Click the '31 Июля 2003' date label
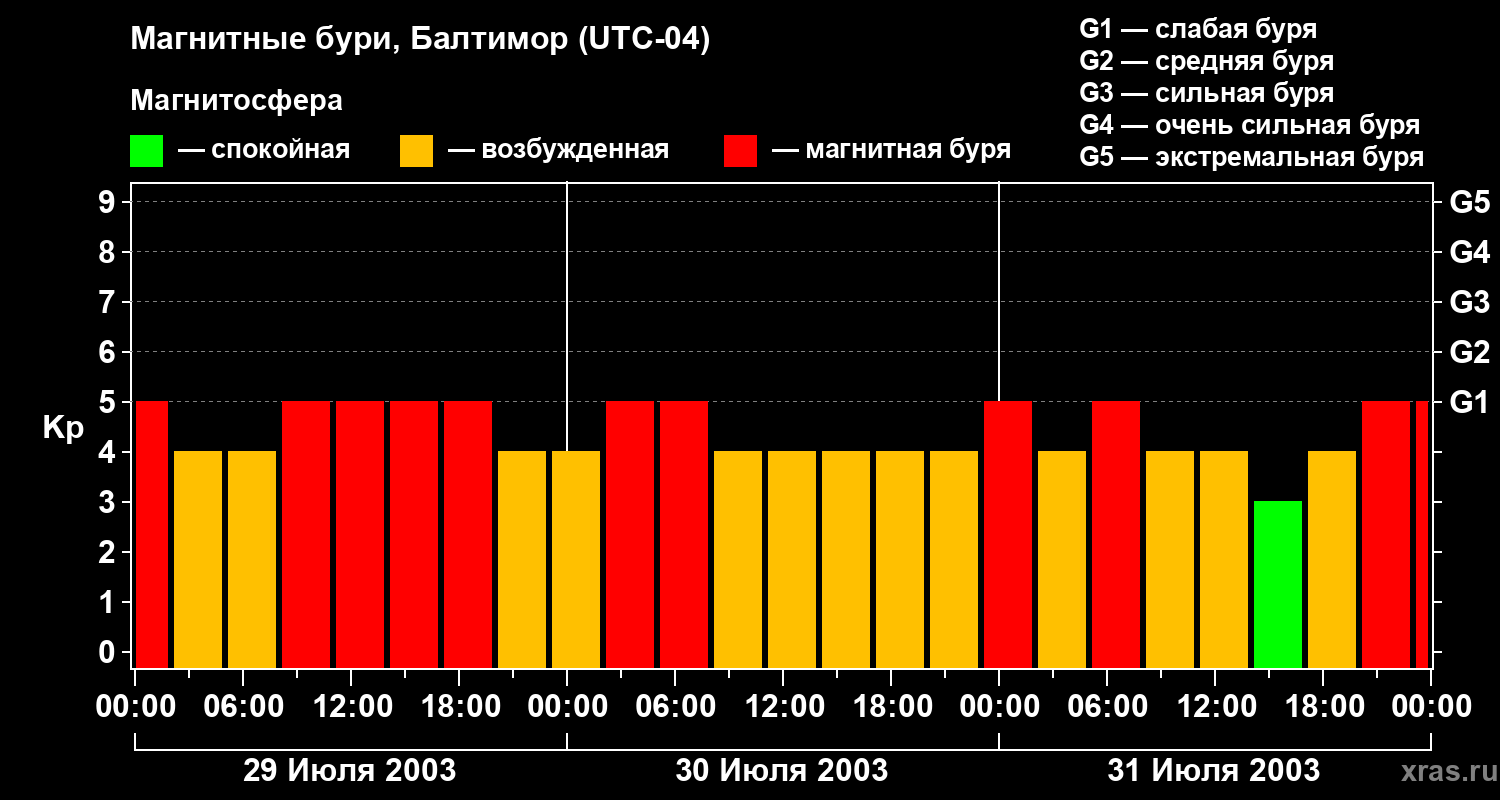Screen dimensions: 1500x800 coord(1214,771)
